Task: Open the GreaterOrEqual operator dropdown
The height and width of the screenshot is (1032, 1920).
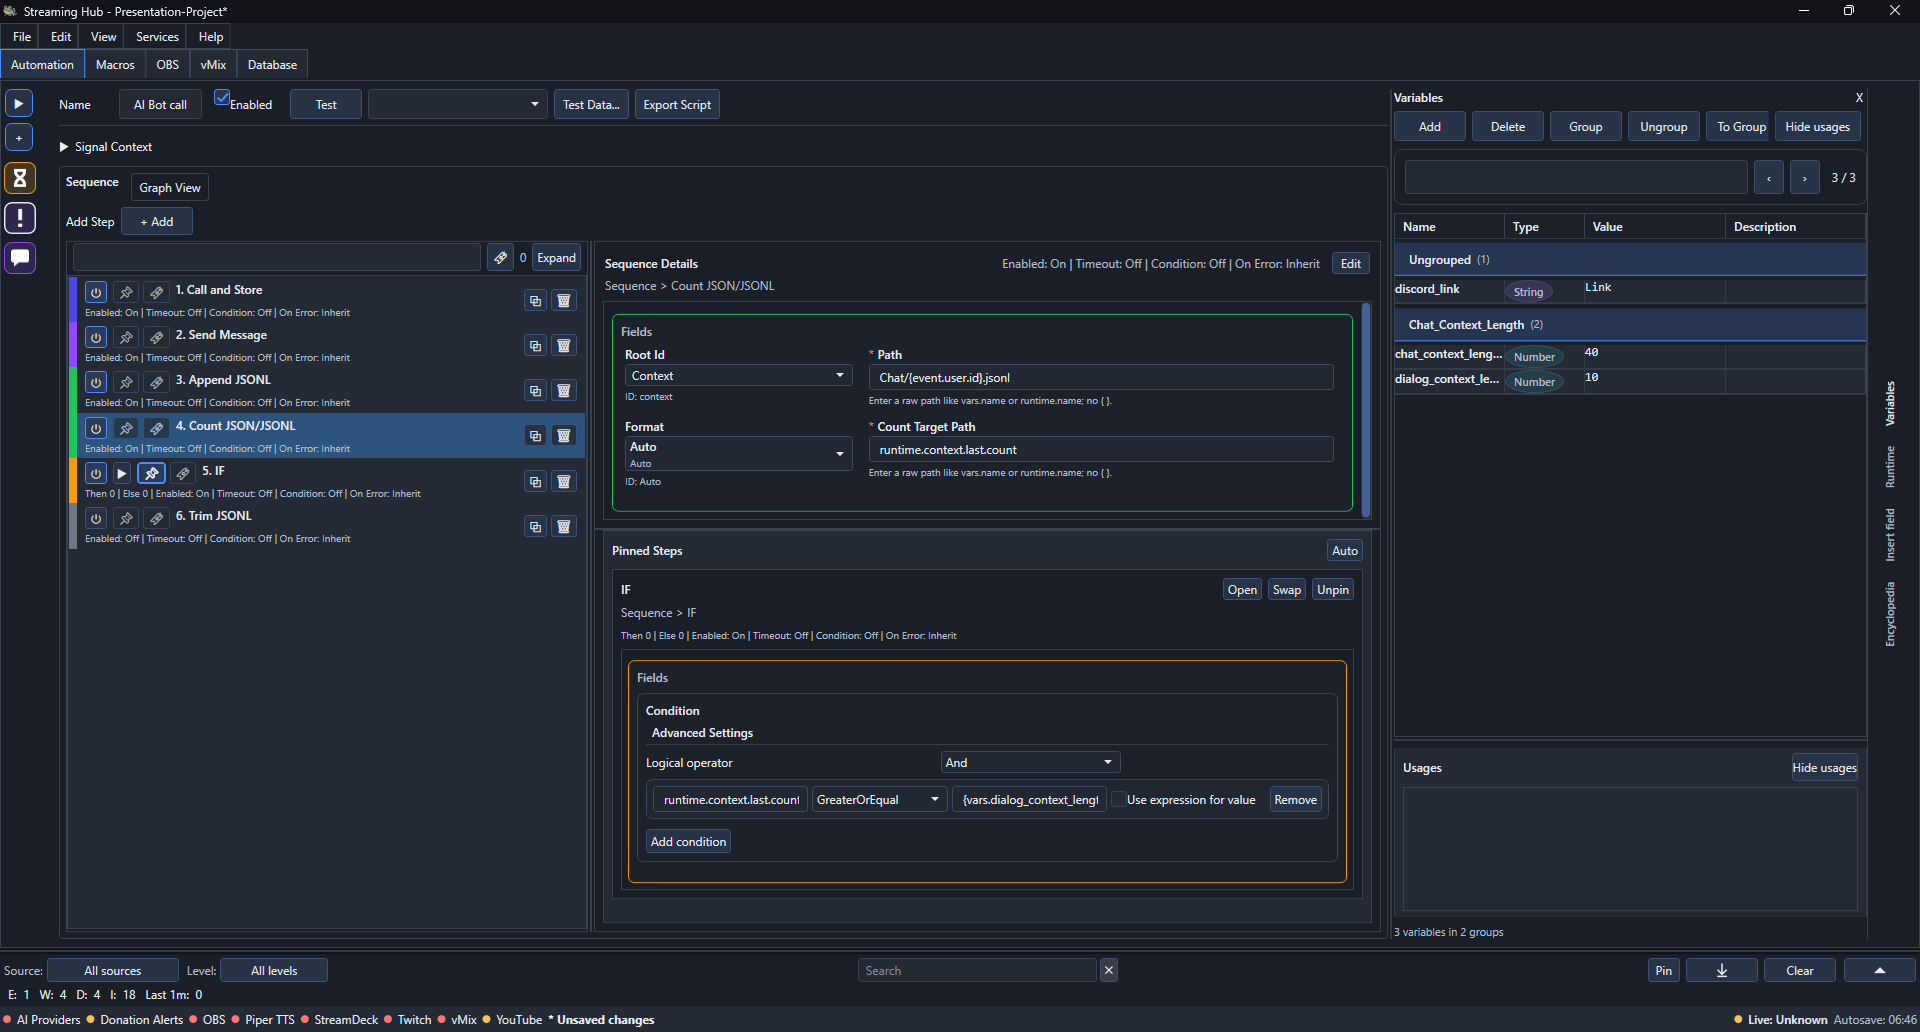Action: click(x=879, y=800)
